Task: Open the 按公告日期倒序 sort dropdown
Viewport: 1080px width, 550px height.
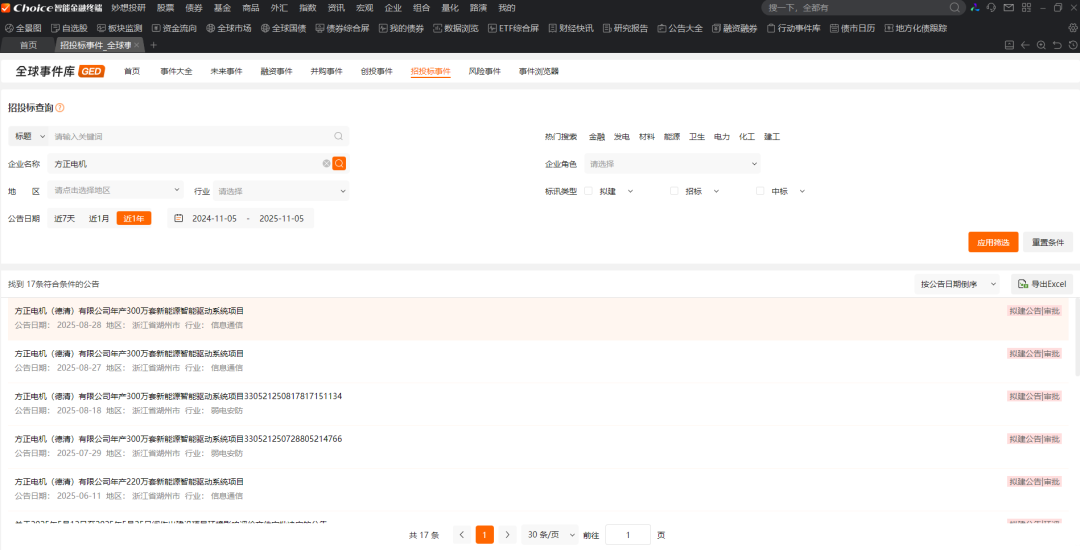Action: 958,284
